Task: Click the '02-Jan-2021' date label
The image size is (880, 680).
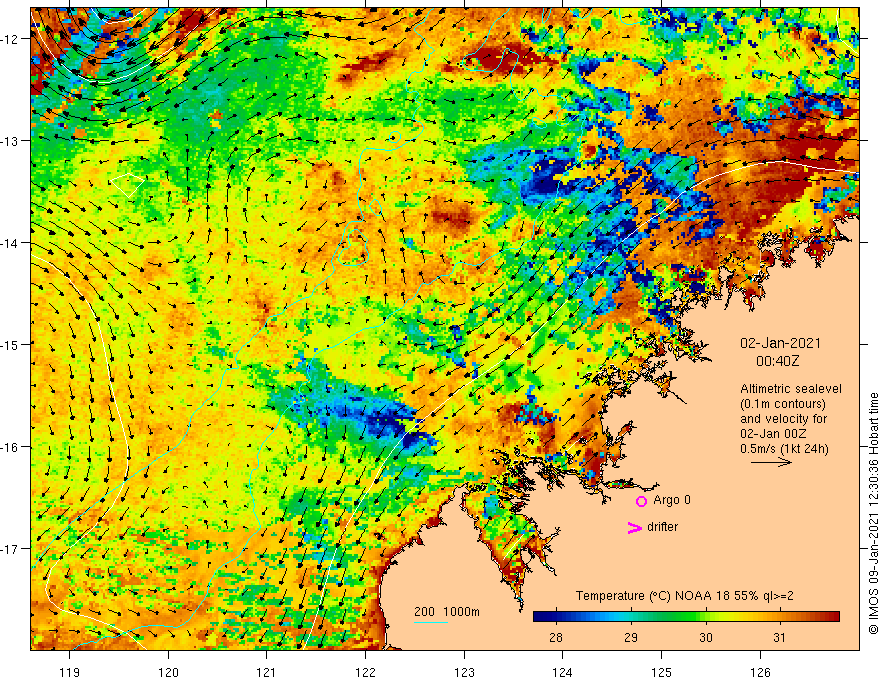Action: (780, 343)
